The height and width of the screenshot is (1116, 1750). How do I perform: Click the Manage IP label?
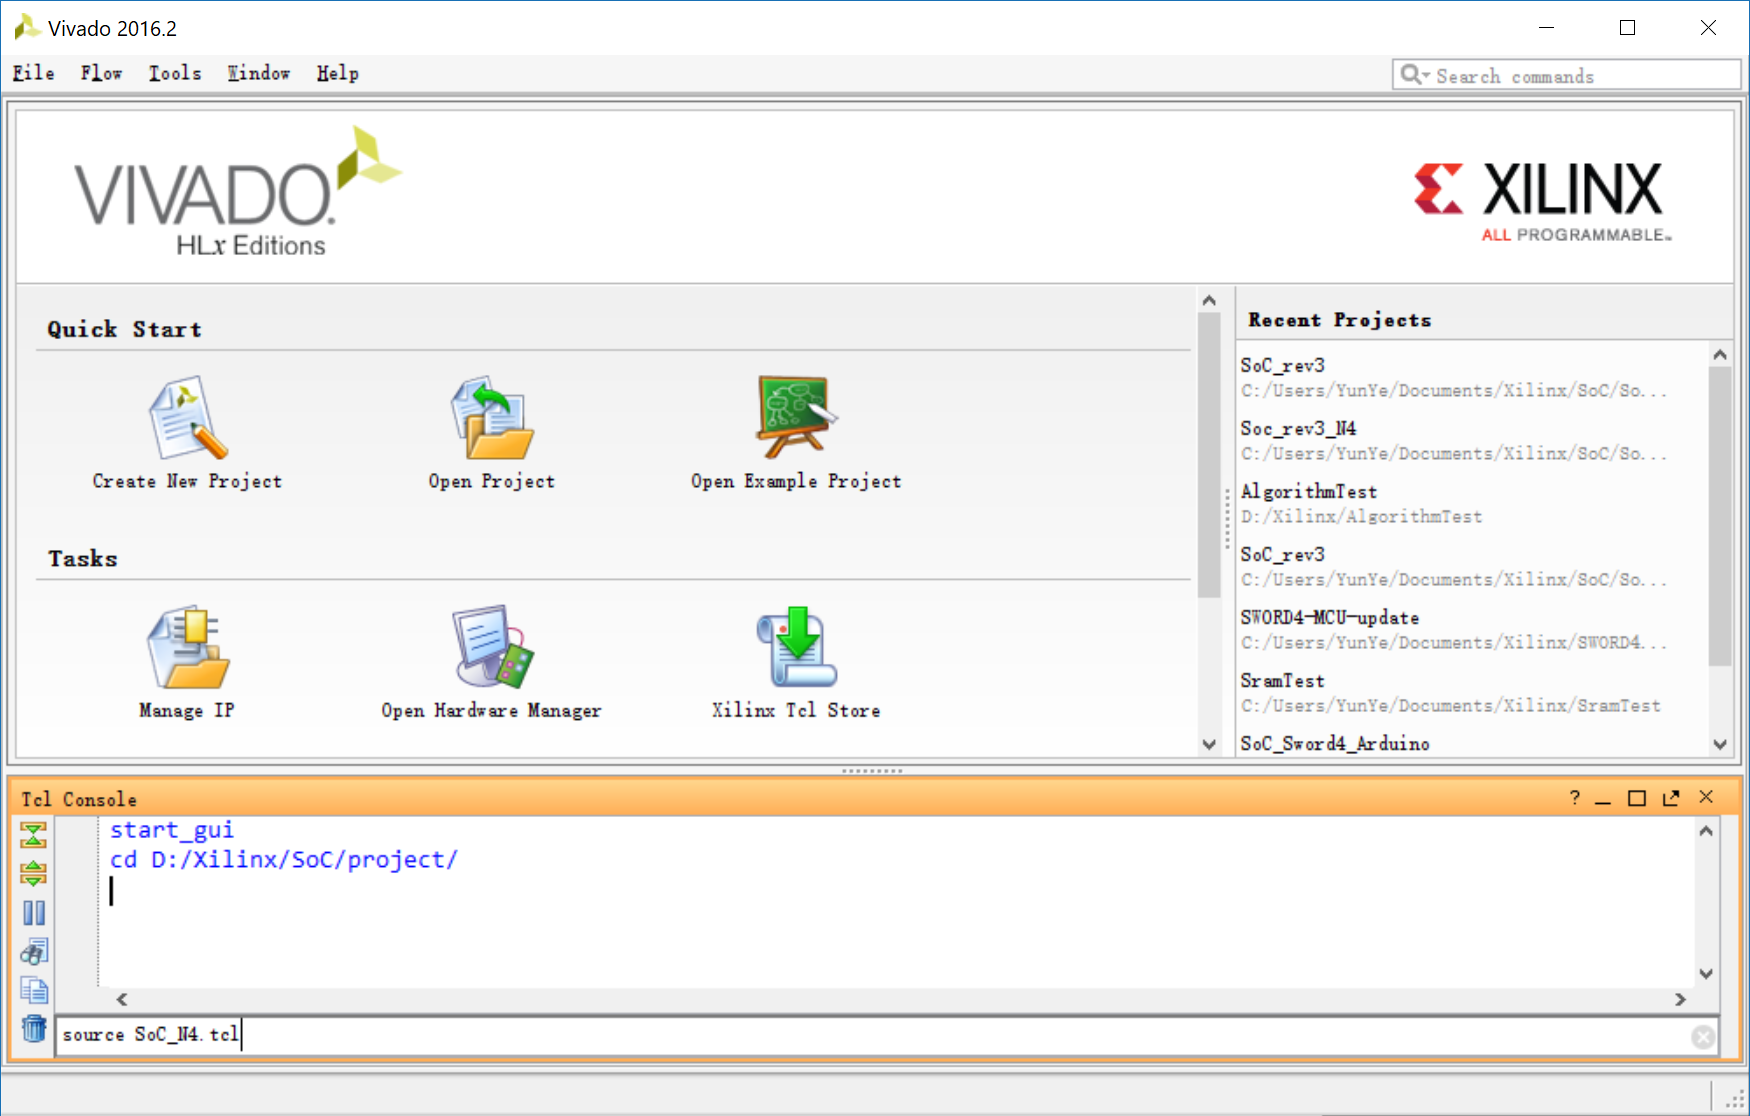click(x=187, y=710)
